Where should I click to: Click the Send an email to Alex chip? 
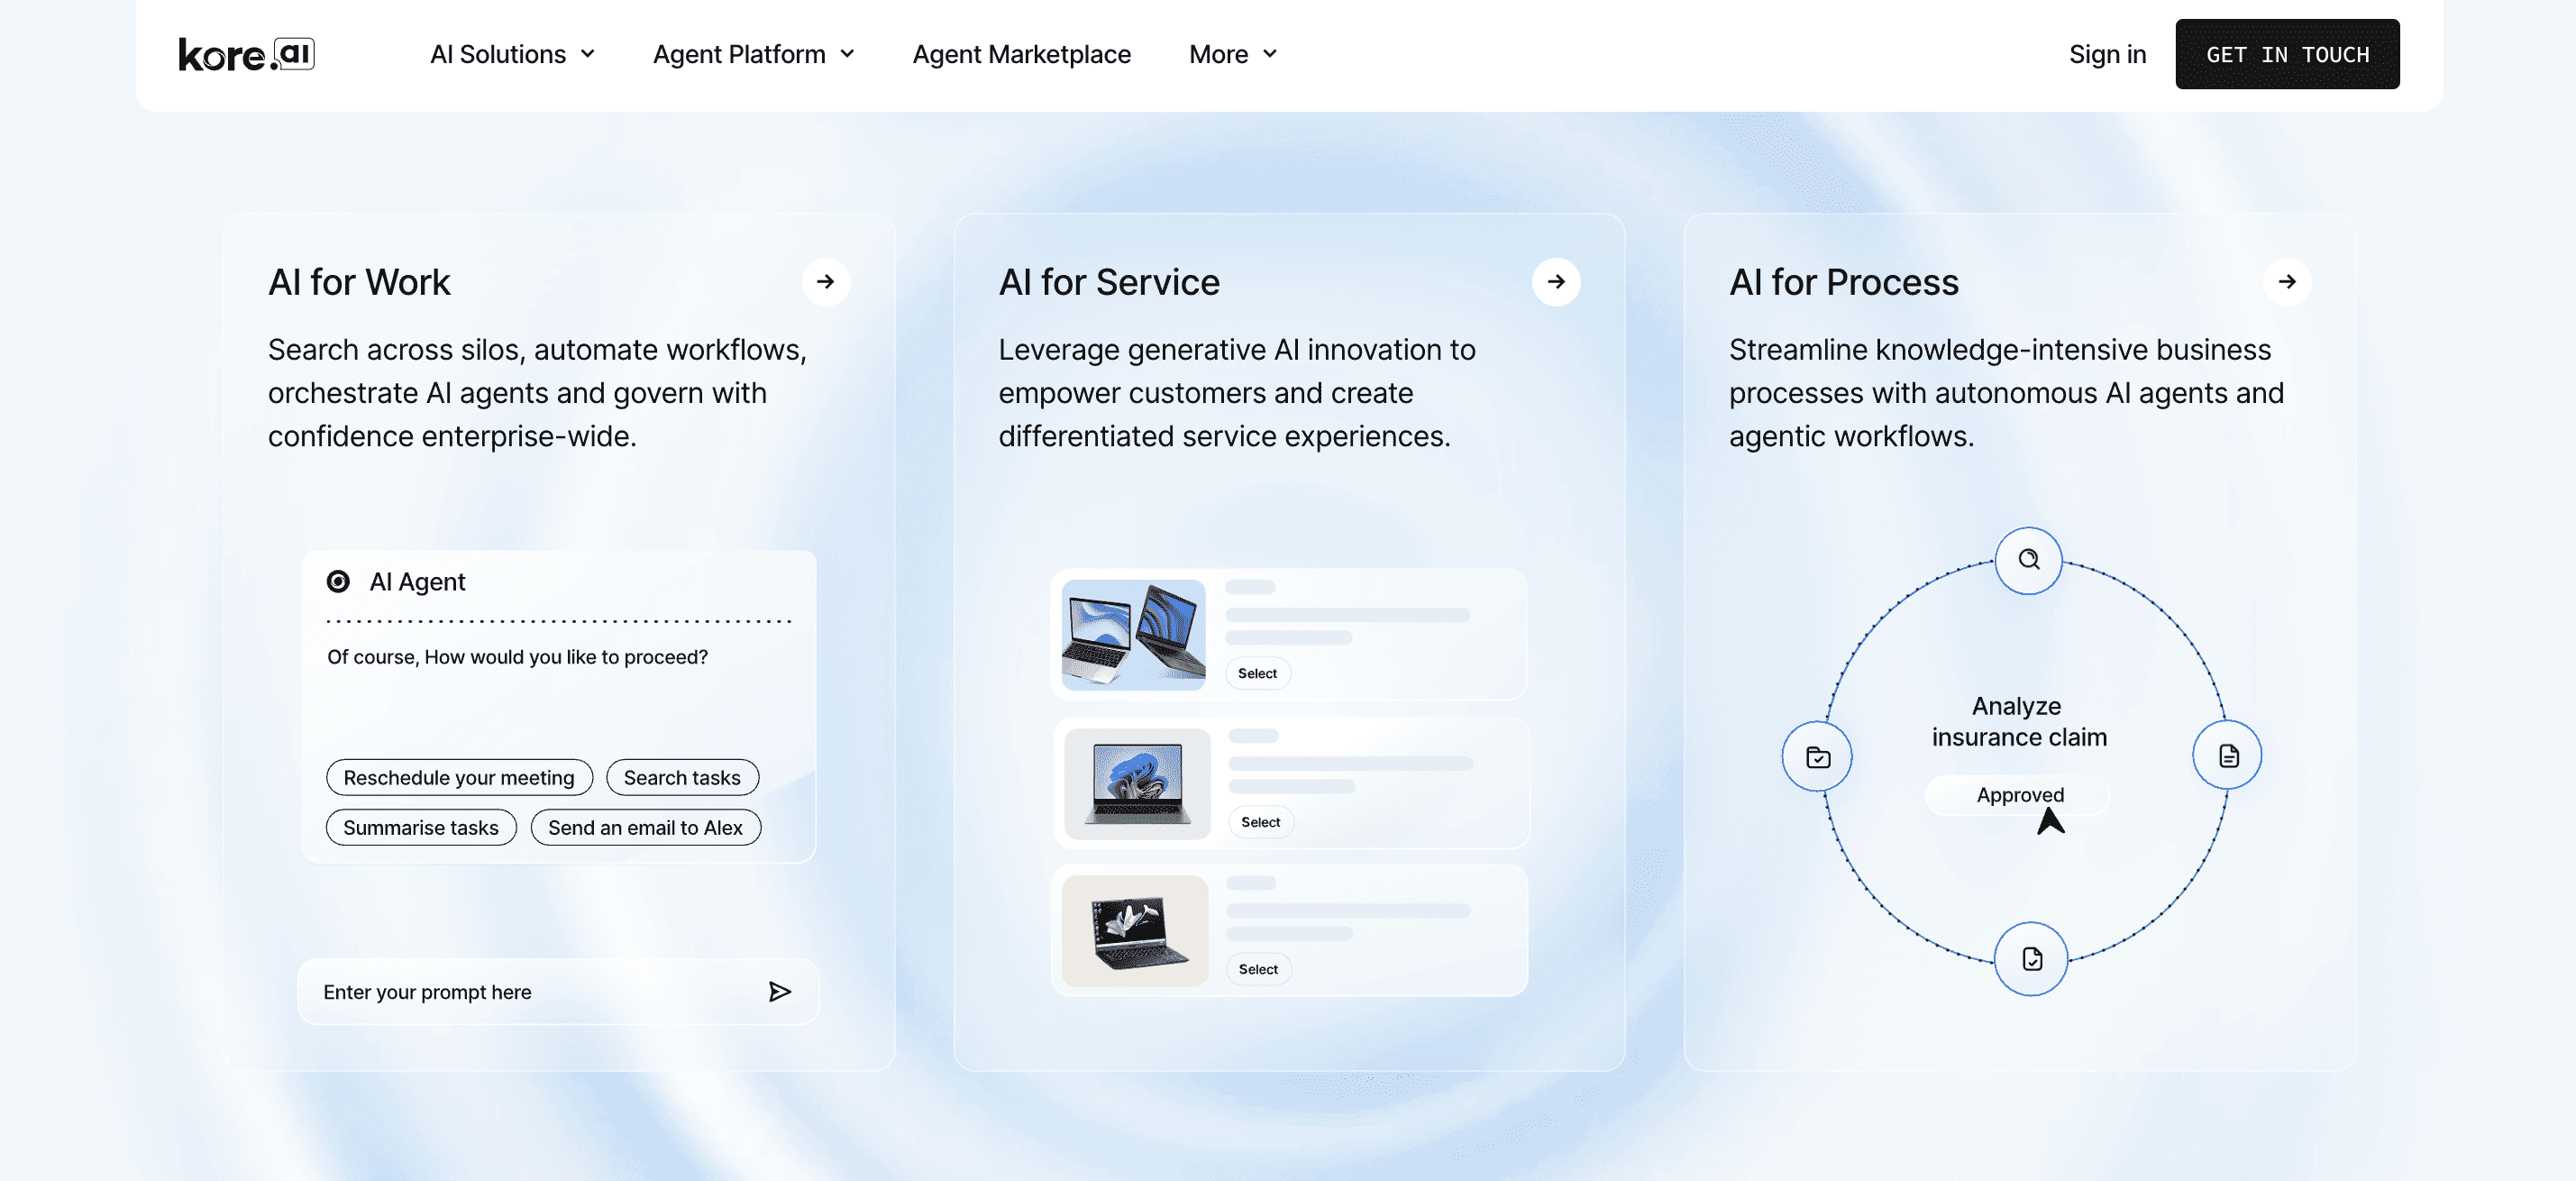[645, 827]
